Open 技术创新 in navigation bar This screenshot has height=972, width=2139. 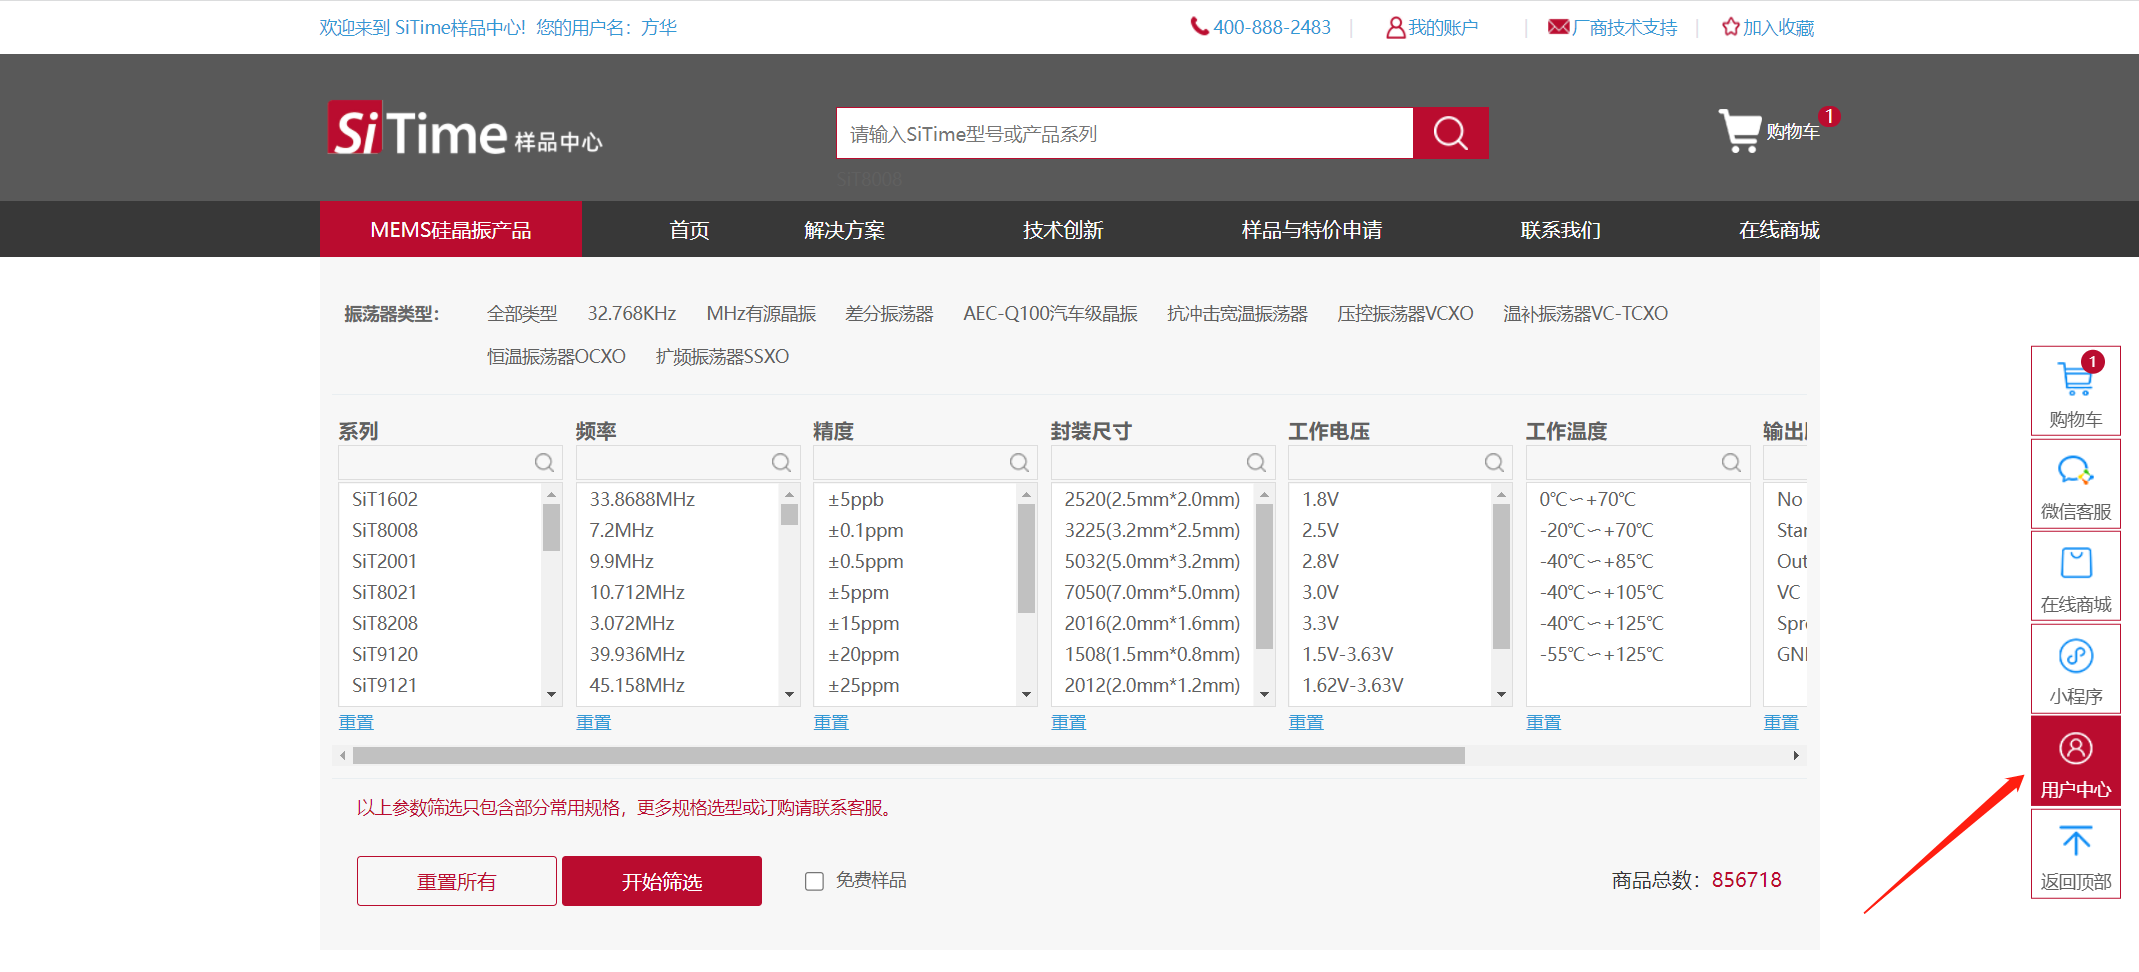pos(1063,230)
